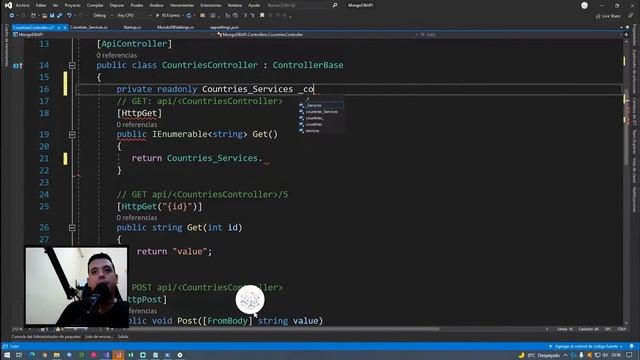Open the Any CPU platform dropdown

click(133, 16)
